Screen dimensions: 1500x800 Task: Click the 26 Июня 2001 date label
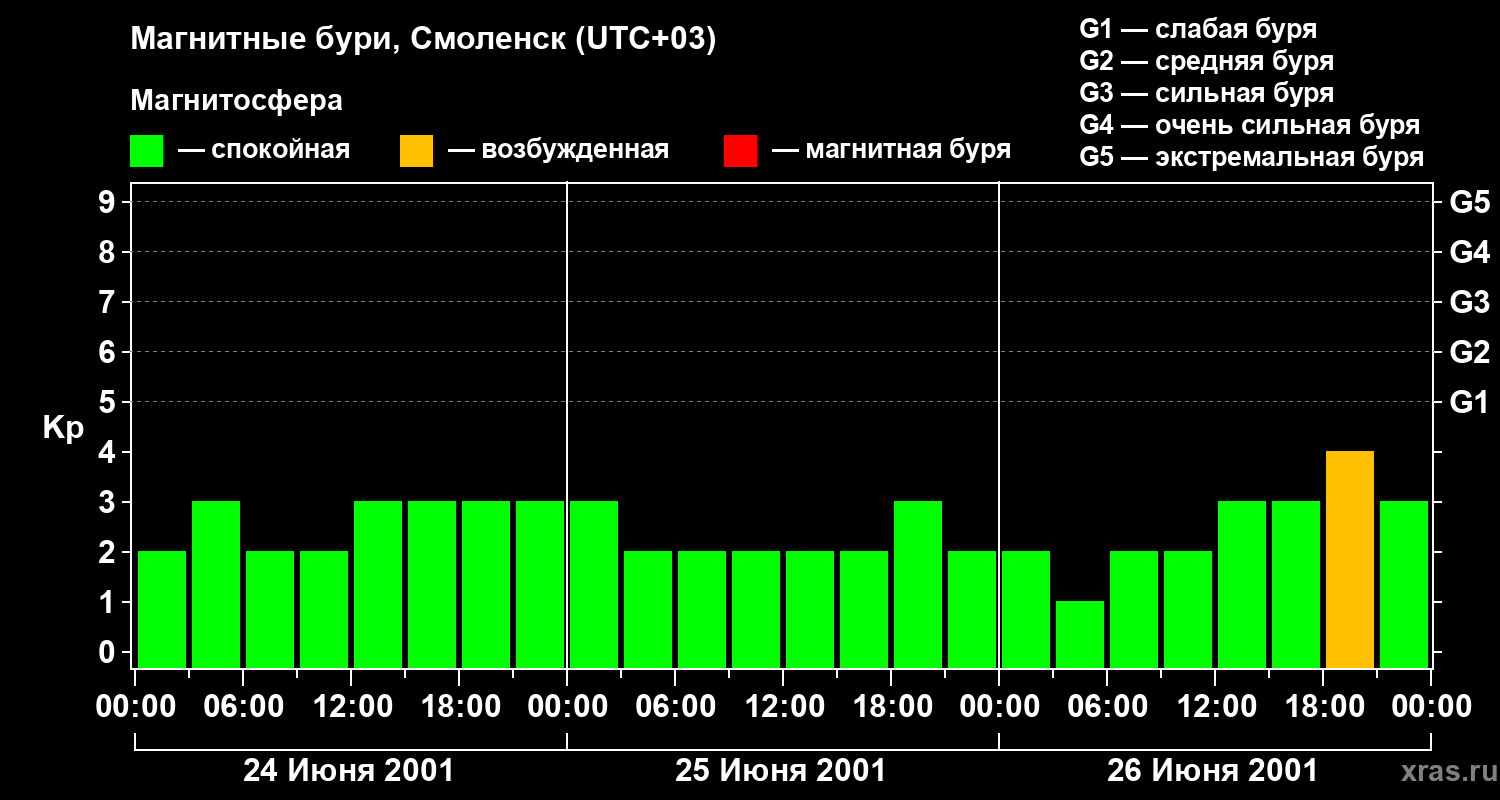tap(1213, 771)
